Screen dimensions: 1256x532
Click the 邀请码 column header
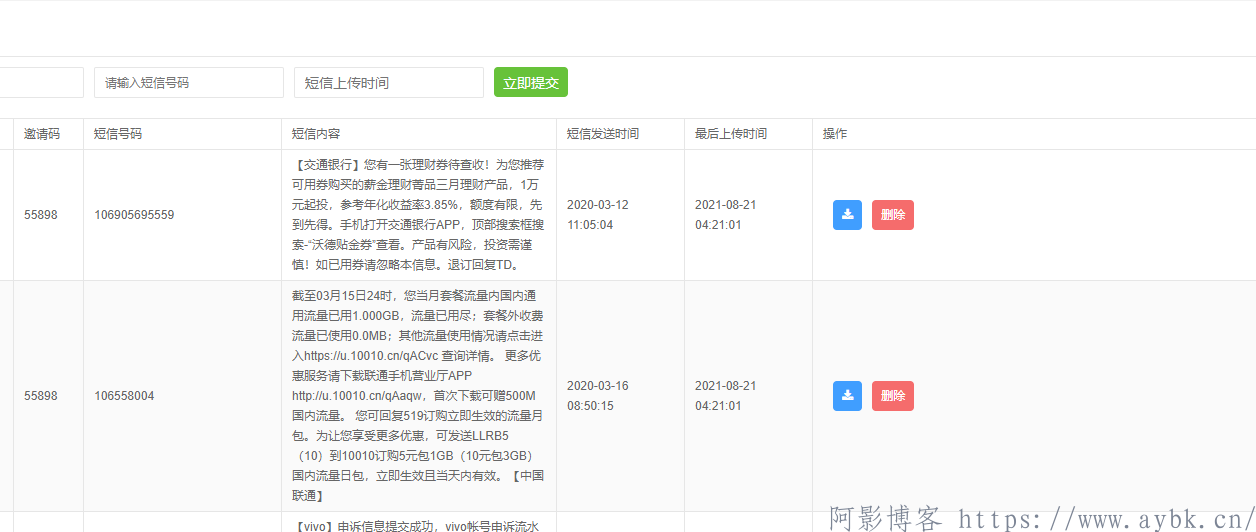click(x=42, y=134)
